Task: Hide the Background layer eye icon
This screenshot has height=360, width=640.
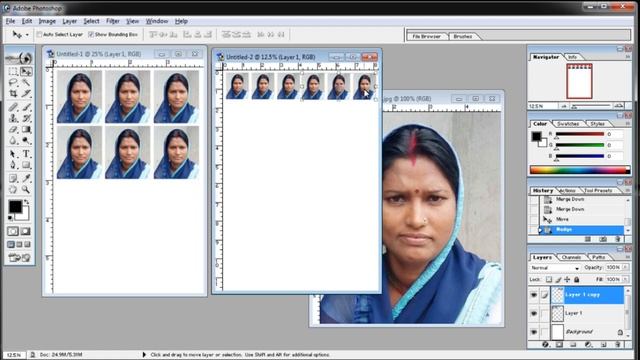Action: pos(534,332)
